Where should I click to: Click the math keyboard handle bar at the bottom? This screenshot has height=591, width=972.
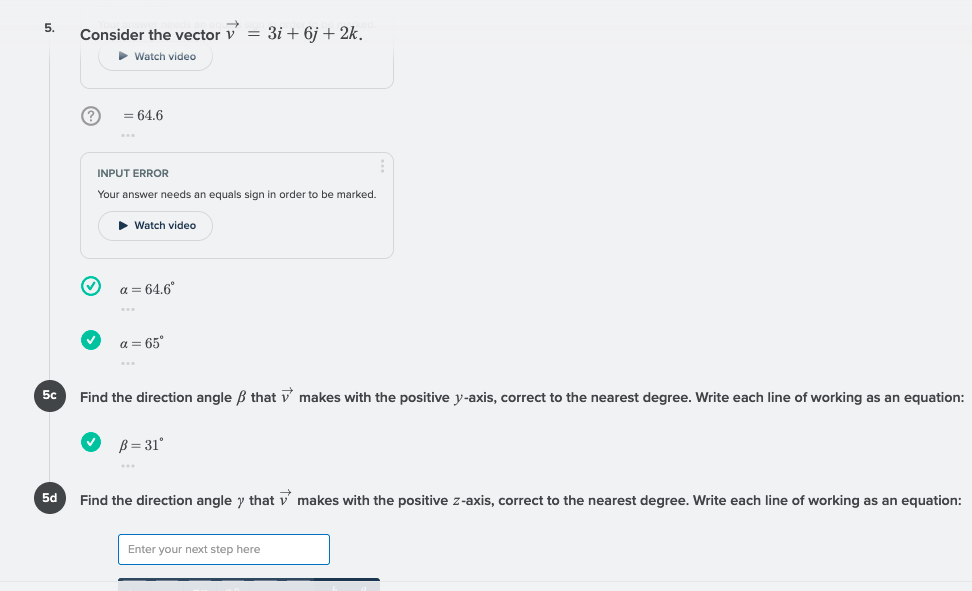point(249,582)
